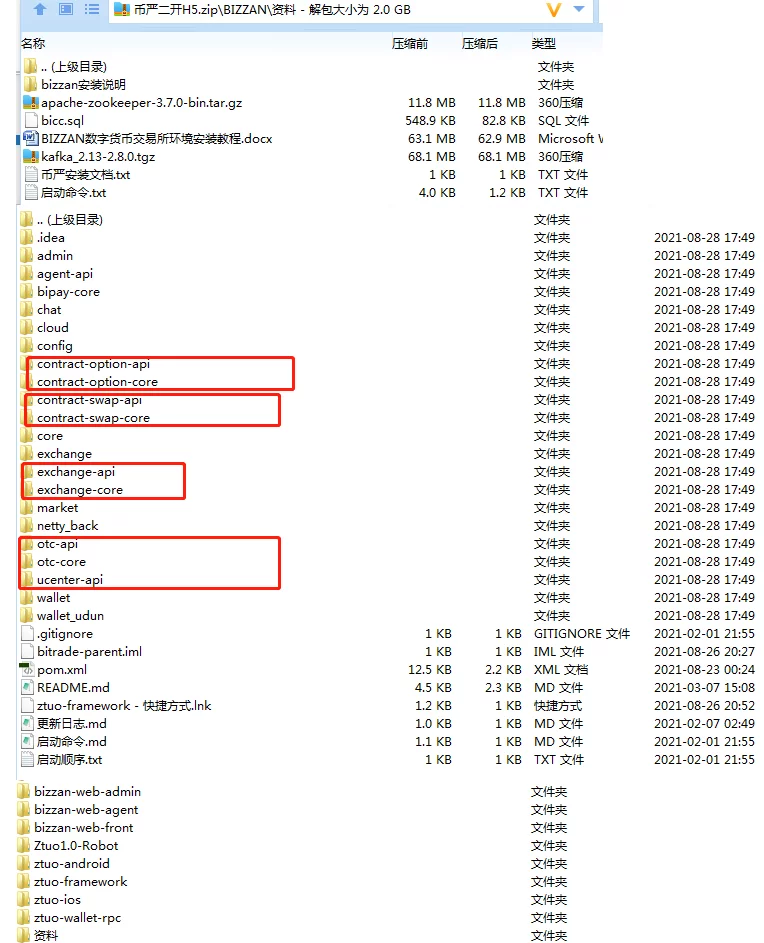The width and height of the screenshot is (764, 943).
Task: Select the BIZZAN docx Word document icon
Action: (30, 138)
